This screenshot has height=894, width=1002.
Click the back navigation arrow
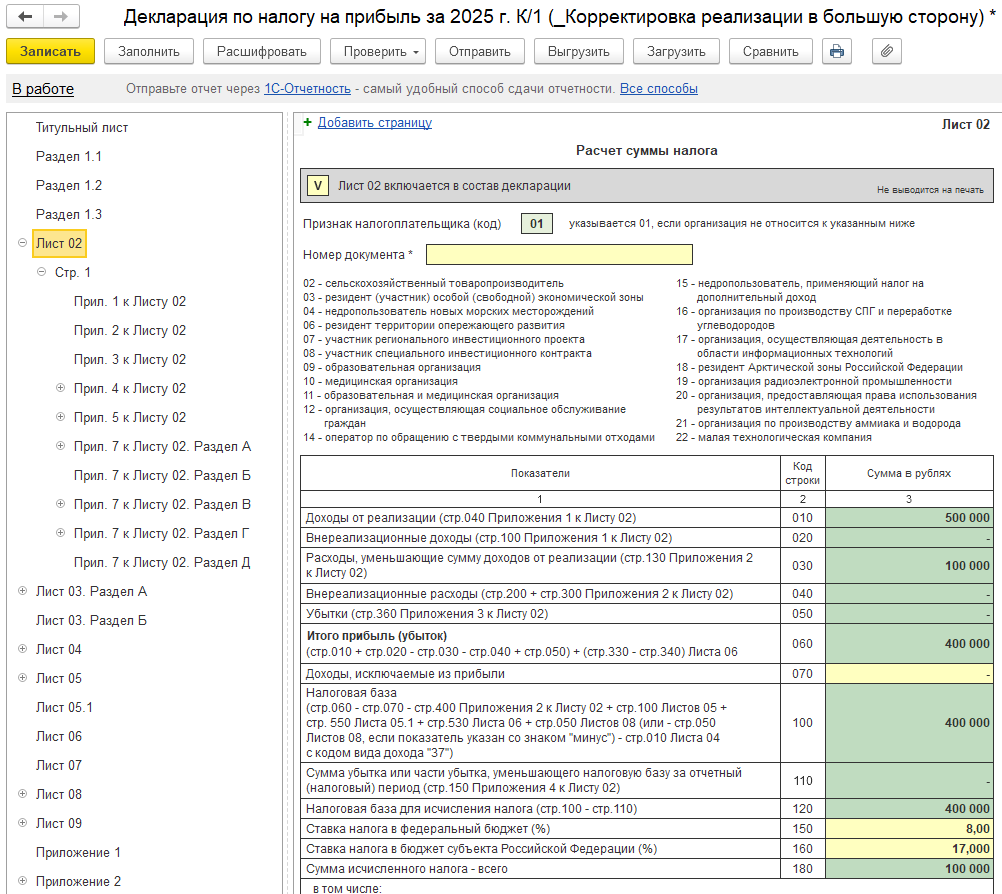click(26, 18)
